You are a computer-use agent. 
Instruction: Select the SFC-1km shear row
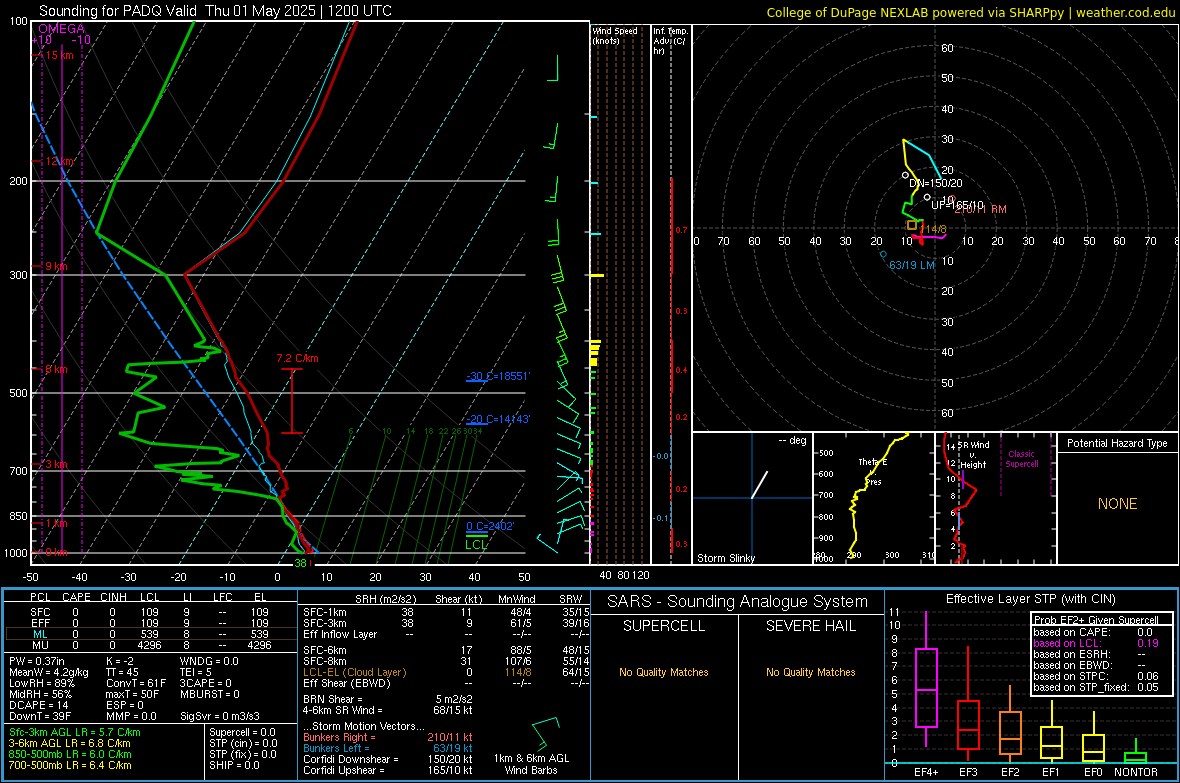(x=446, y=612)
